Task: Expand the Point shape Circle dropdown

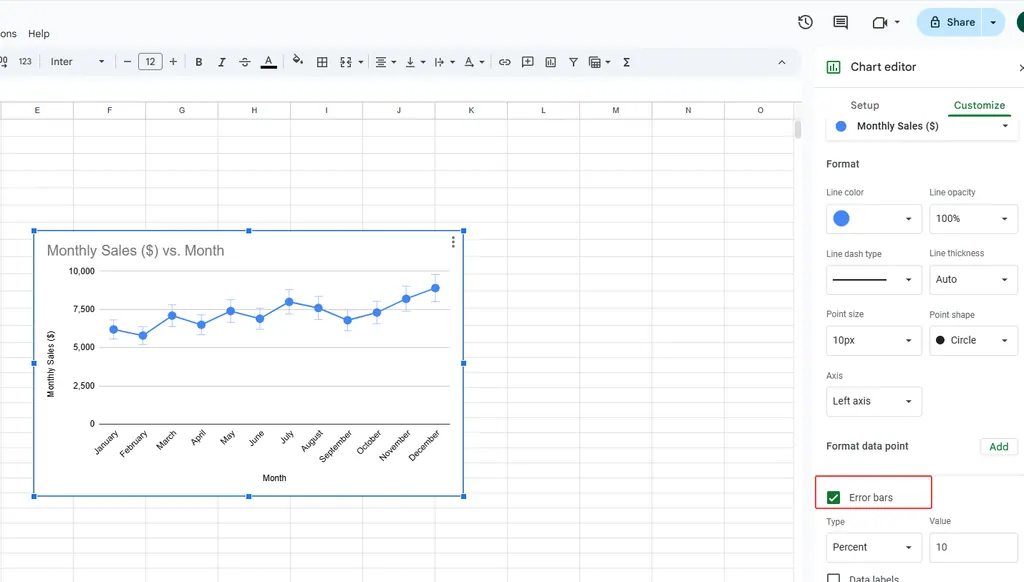Action: pos(973,341)
